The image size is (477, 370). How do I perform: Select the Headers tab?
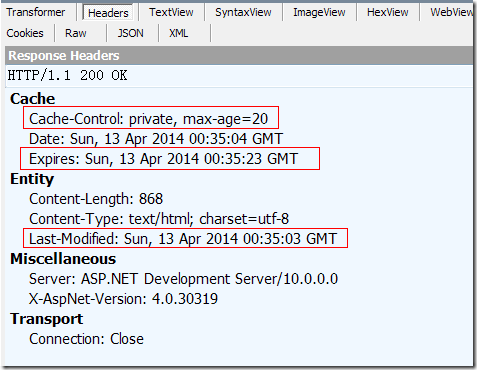108,13
